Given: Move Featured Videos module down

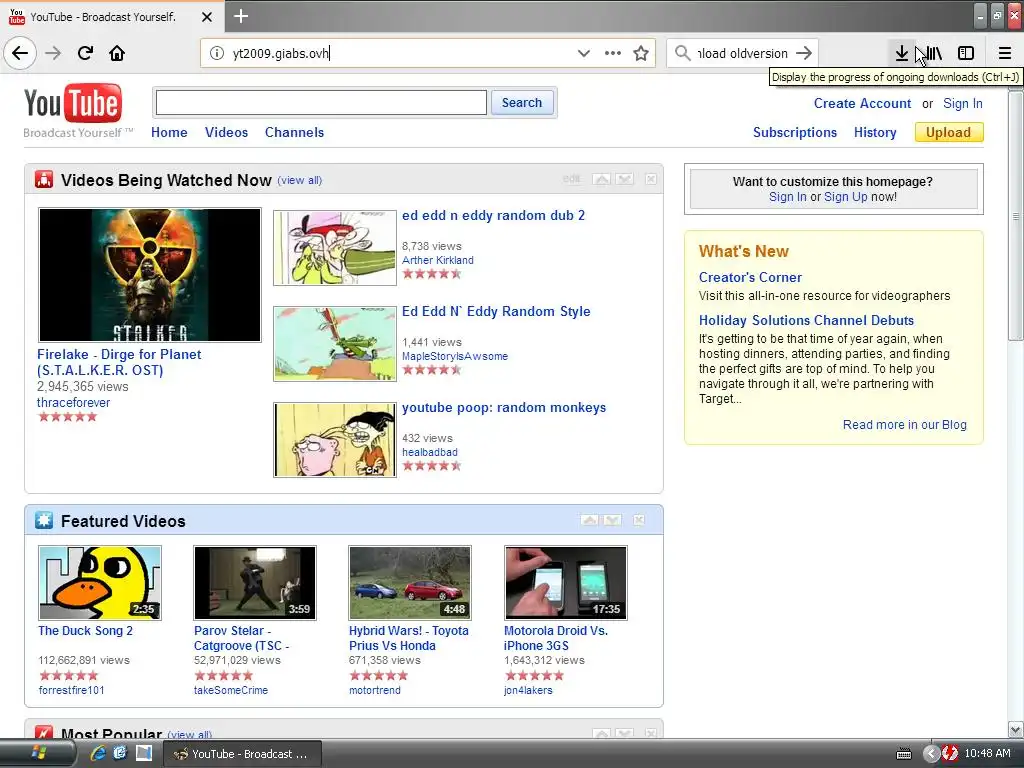Looking at the screenshot, I should click(613, 520).
